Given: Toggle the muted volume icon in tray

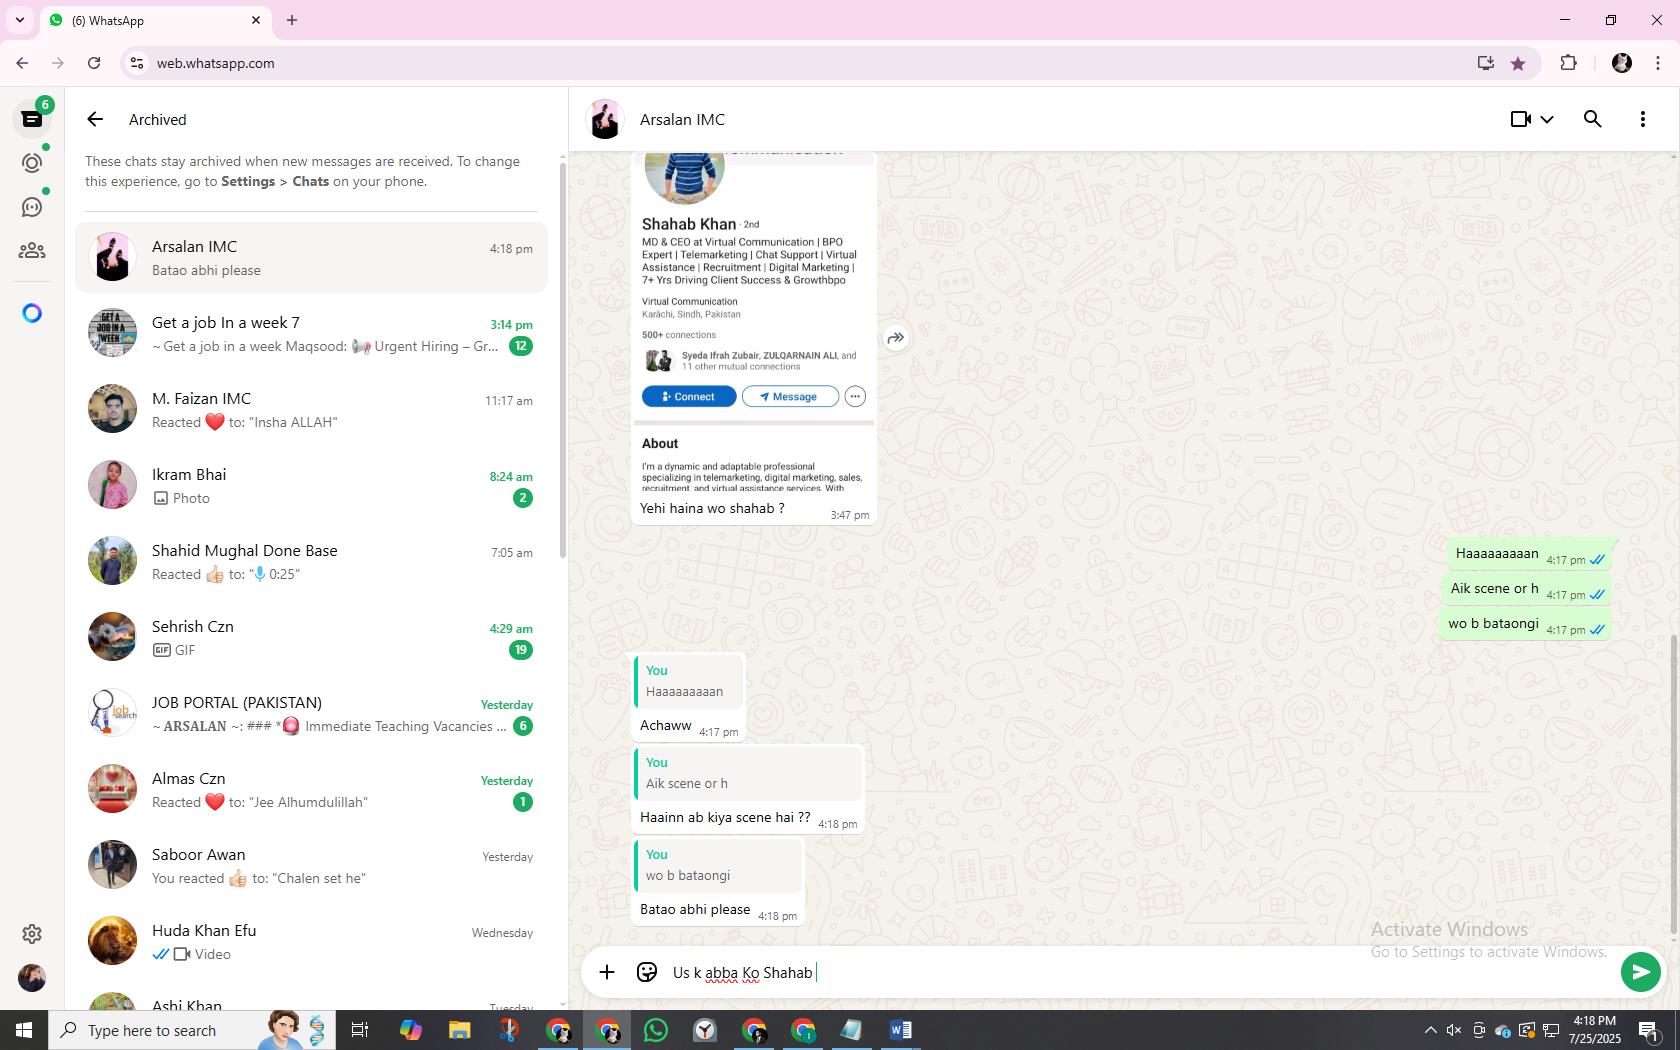Looking at the screenshot, I should [1454, 1030].
